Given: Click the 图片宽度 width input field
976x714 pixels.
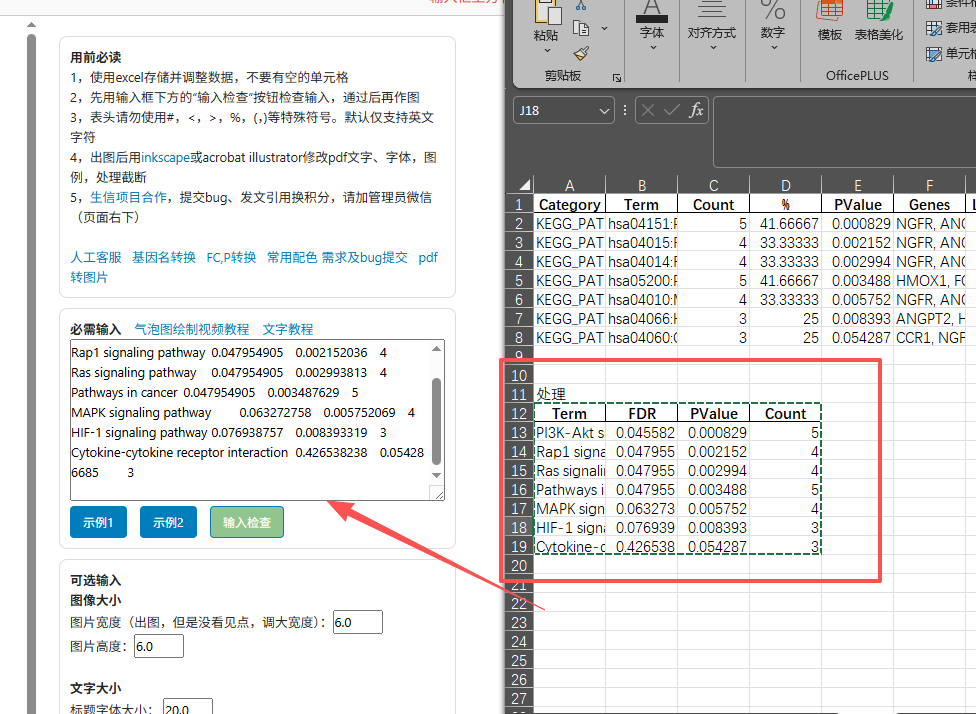Looking at the screenshot, I should point(357,622).
